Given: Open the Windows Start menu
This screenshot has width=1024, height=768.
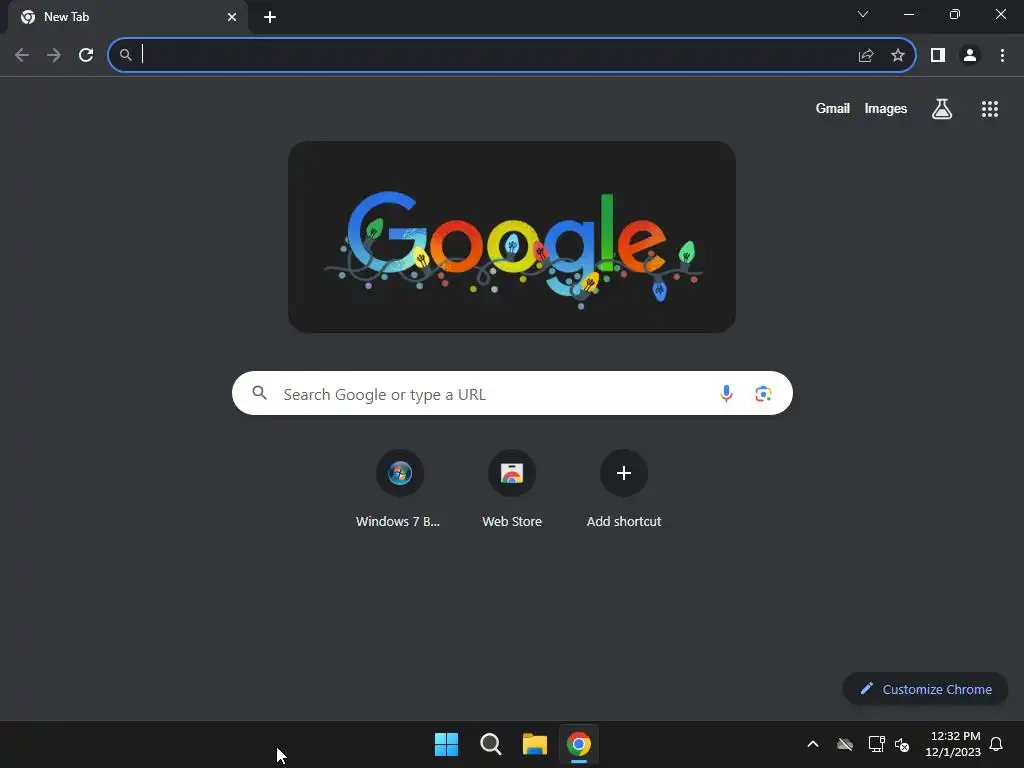Looking at the screenshot, I should (447, 744).
